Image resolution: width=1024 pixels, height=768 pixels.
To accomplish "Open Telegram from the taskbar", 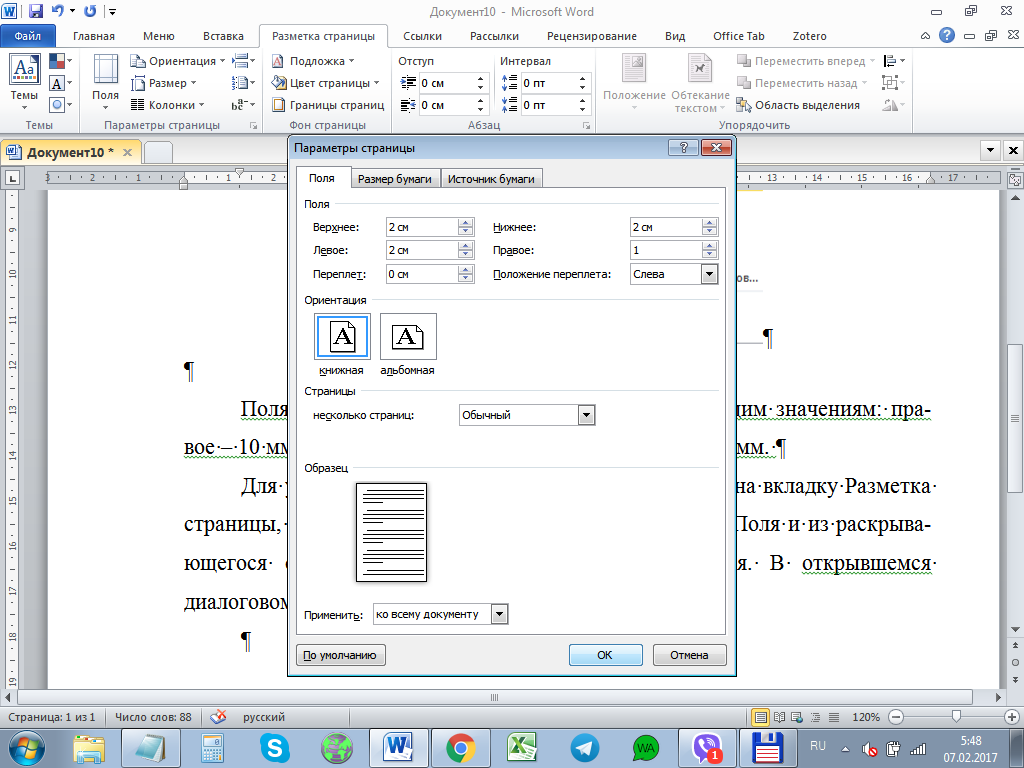I will tap(584, 748).
